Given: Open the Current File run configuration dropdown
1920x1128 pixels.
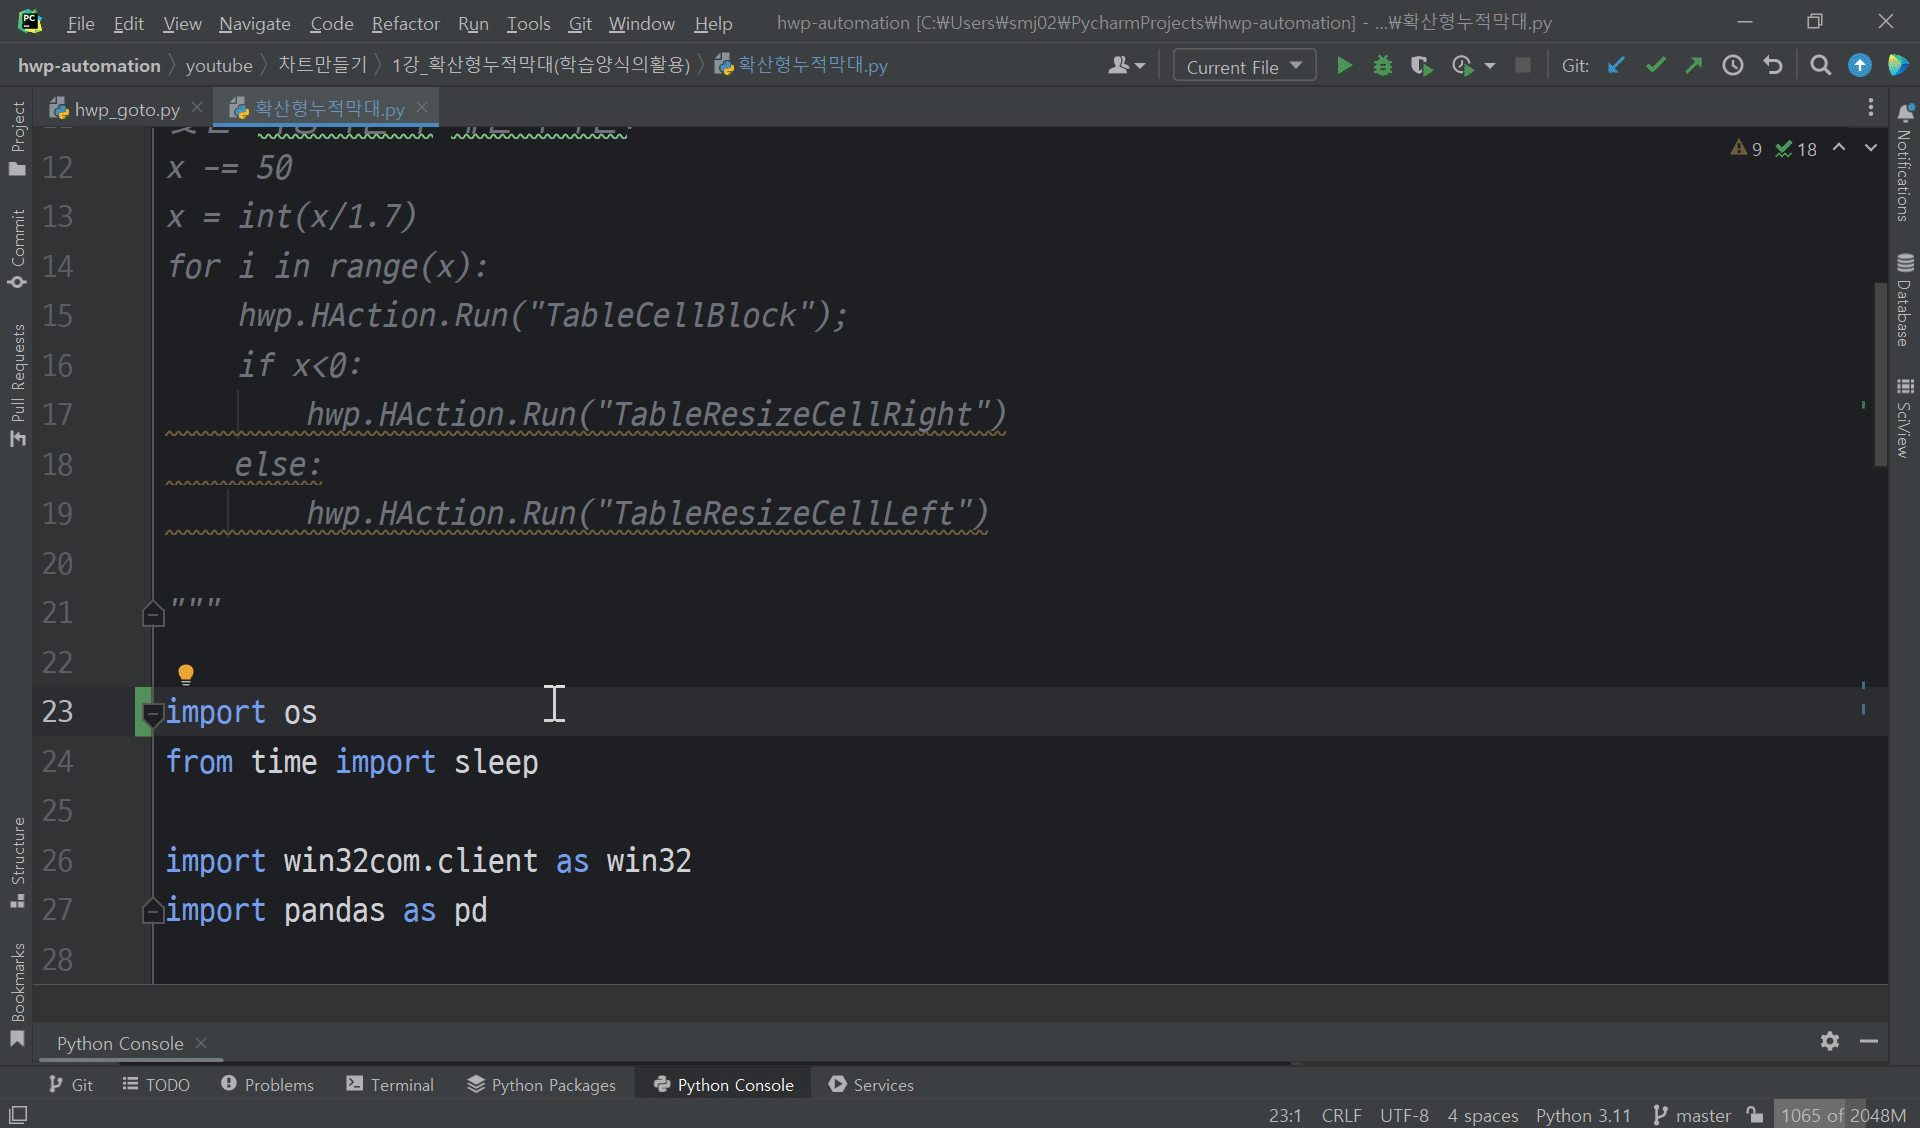Looking at the screenshot, I should pos(1244,66).
